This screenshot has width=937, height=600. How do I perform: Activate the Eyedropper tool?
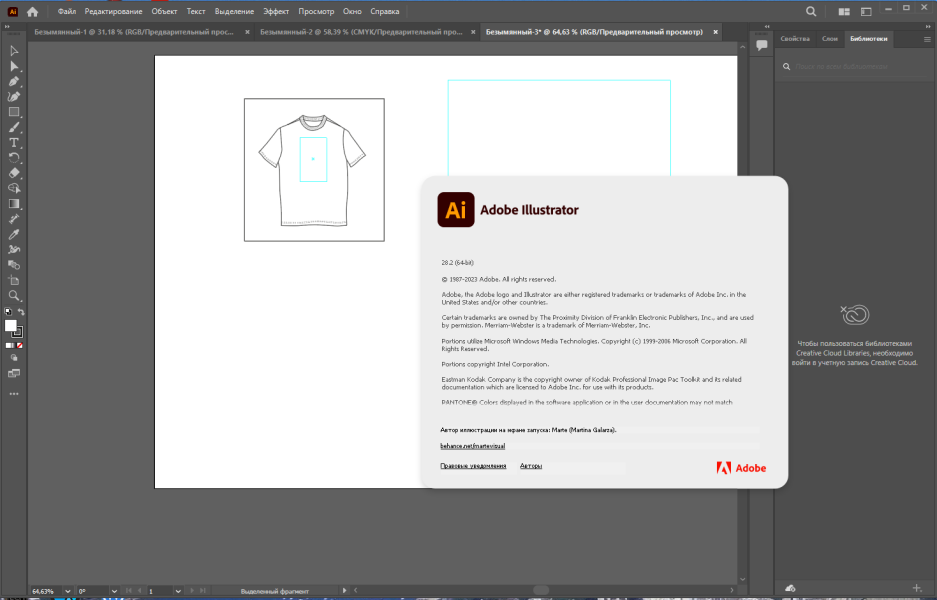[x=14, y=234]
